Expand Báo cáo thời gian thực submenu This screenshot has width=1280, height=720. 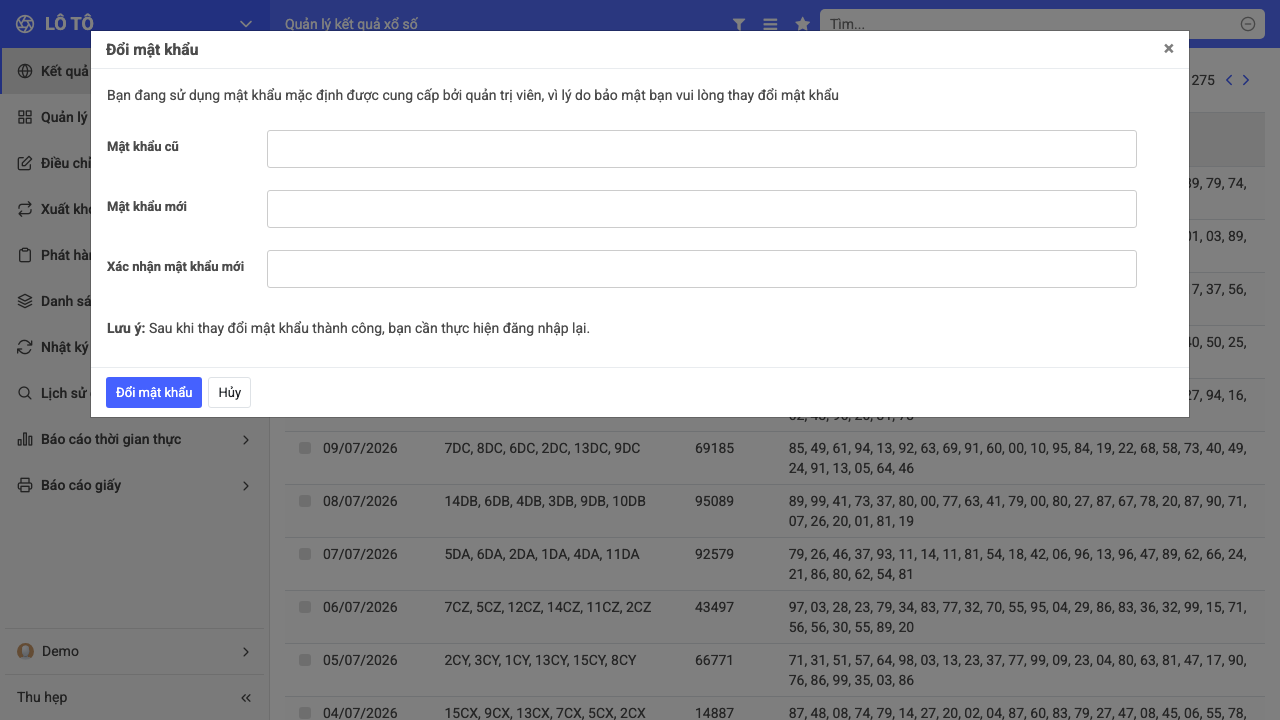[x=246, y=439]
